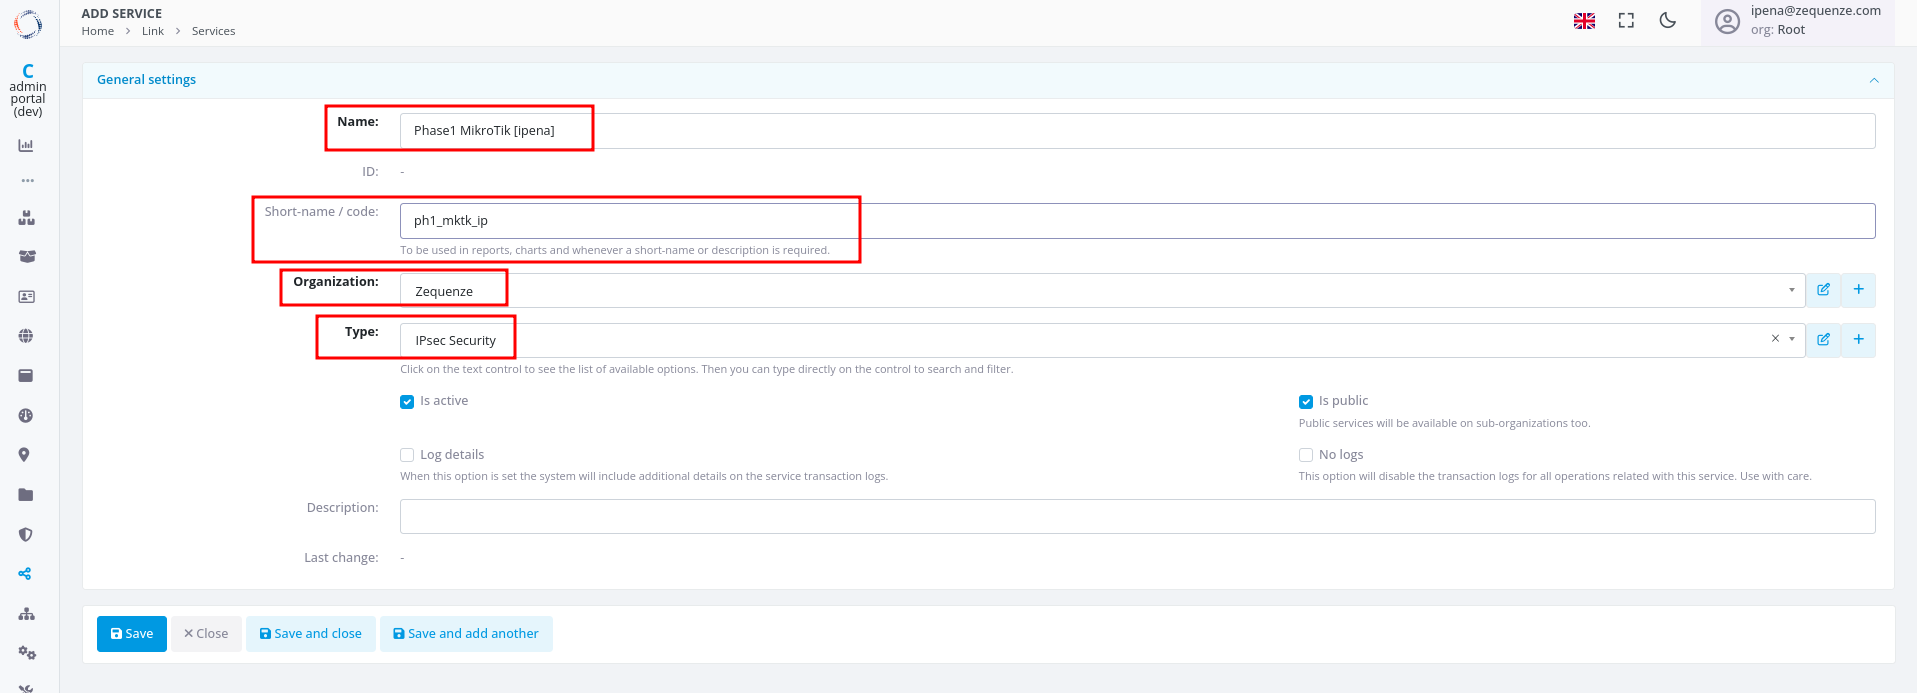This screenshot has width=1917, height=693.
Task: Open the Organization dropdown
Action: (1100, 291)
